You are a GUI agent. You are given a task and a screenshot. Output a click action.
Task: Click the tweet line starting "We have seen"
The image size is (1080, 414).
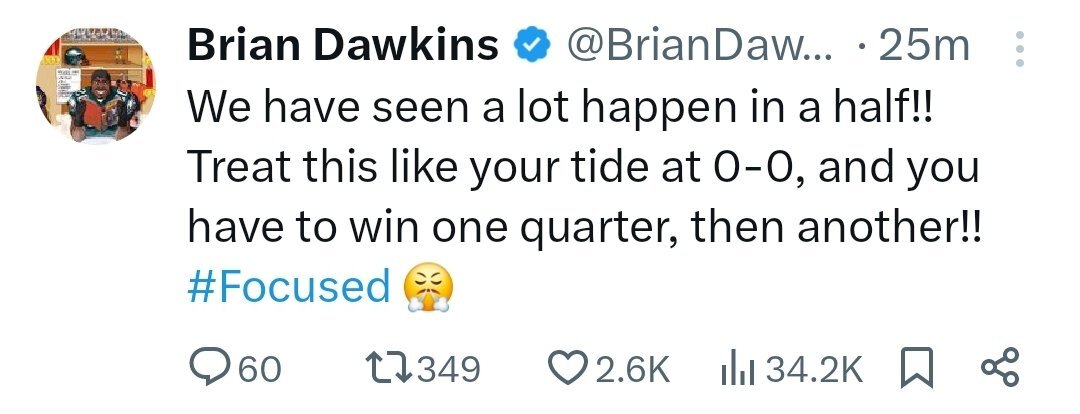click(x=560, y=109)
